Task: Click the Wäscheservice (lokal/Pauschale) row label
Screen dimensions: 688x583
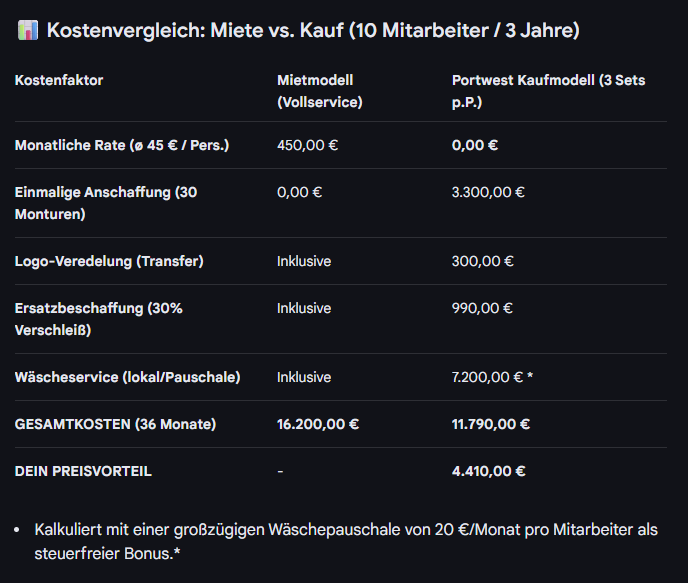Action: click(x=127, y=377)
